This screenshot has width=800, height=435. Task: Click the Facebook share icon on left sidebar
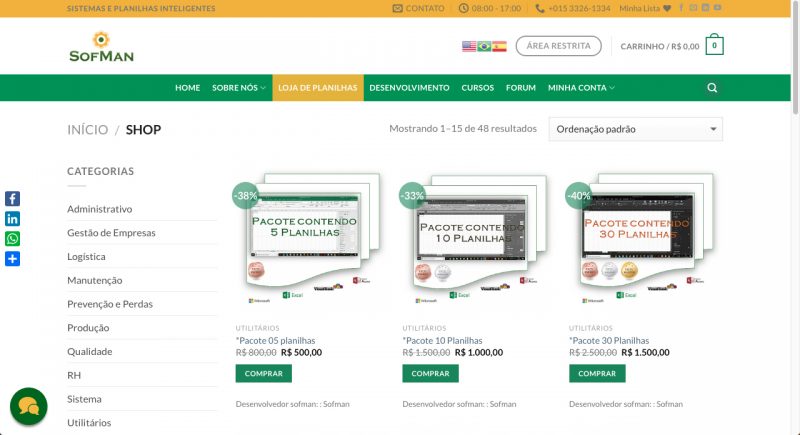click(12, 198)
